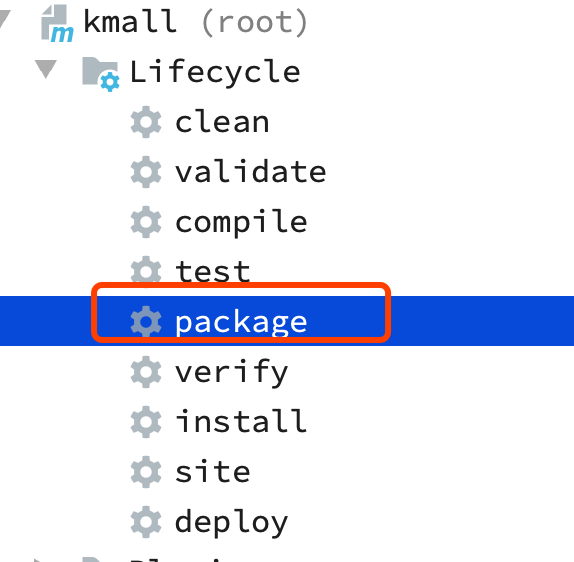The height and width of the screenshot is (562, 574).
Task: Select the highlighted package phase
Action: pyautogui.click(x=241, y=322)
